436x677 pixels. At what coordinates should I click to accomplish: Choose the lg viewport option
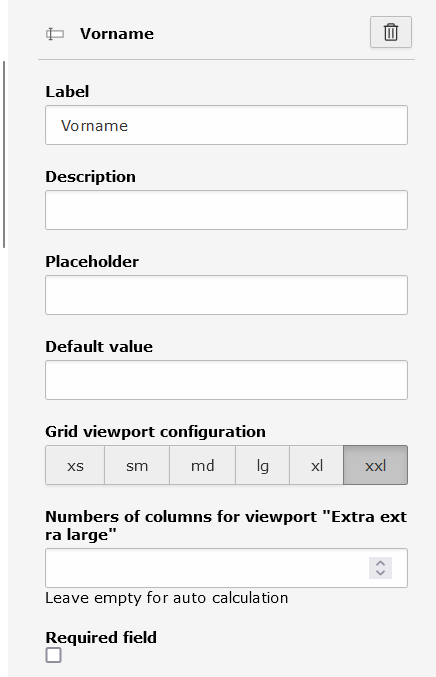pos(262,465)
